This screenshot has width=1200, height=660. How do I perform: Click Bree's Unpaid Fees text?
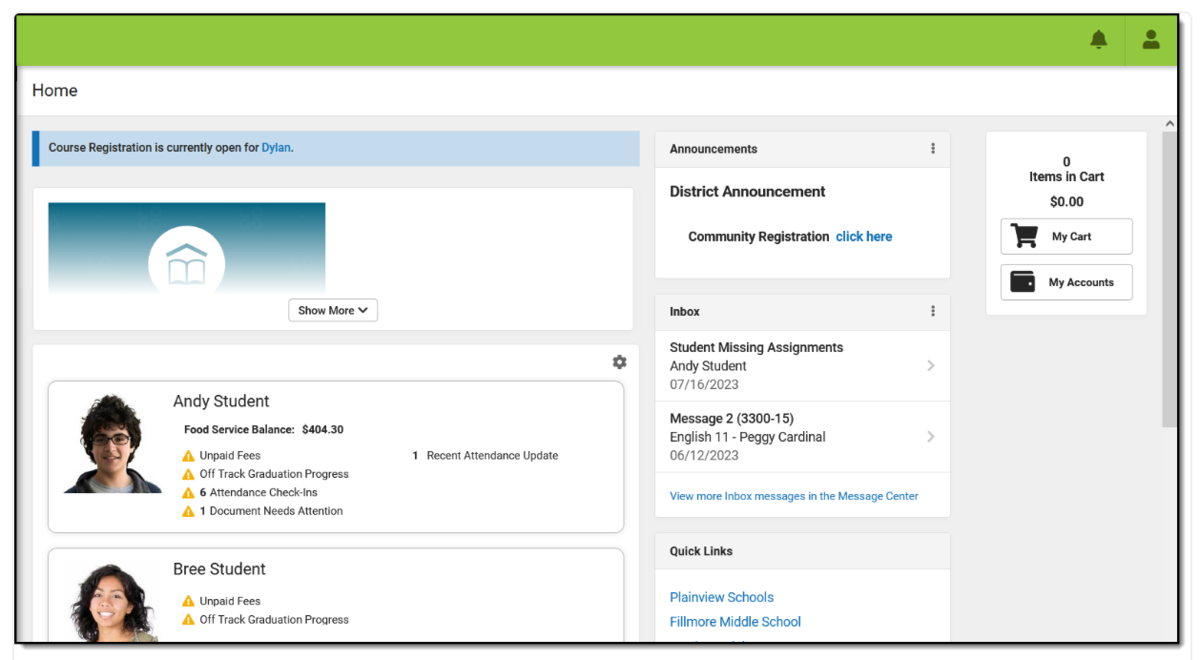point(230,601)
